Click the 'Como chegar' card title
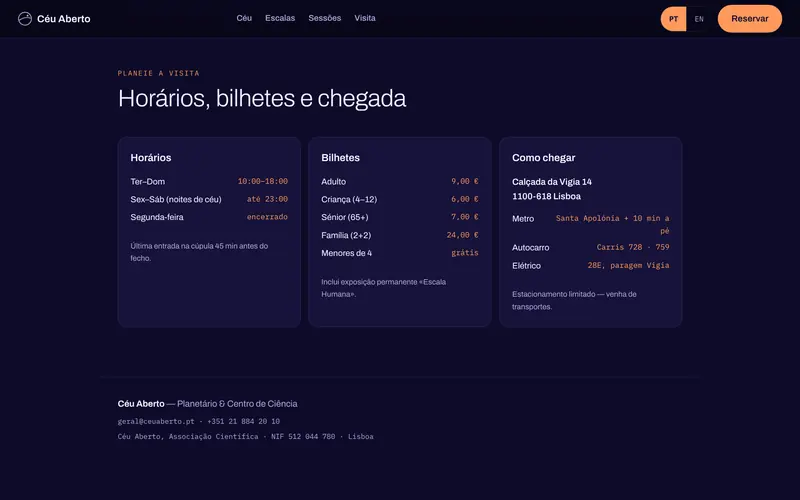This screenshot has width=800, height=500. point(543,158)
